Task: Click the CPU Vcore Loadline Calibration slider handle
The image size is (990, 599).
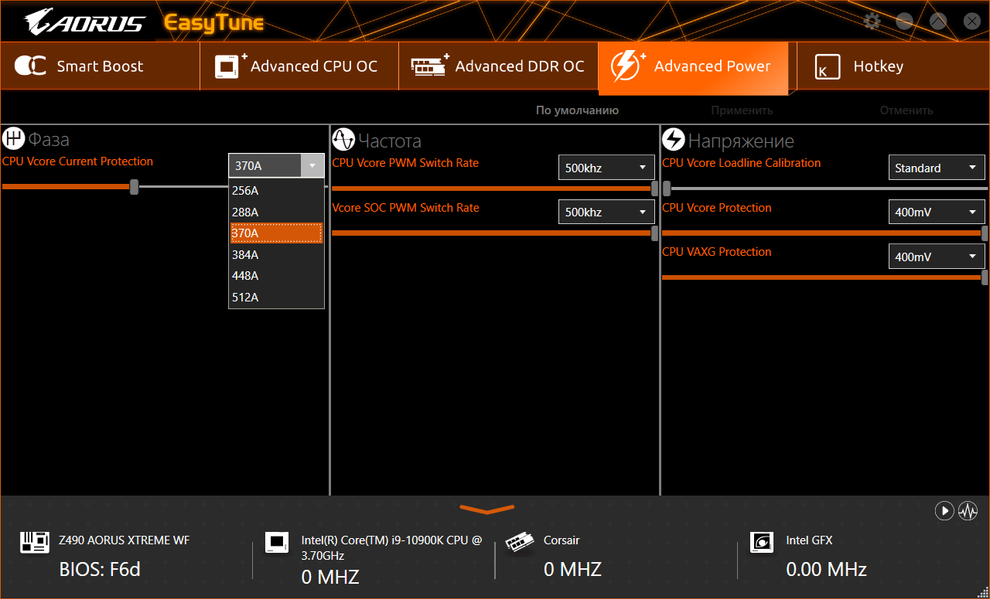Action: [x=667, y=188]
